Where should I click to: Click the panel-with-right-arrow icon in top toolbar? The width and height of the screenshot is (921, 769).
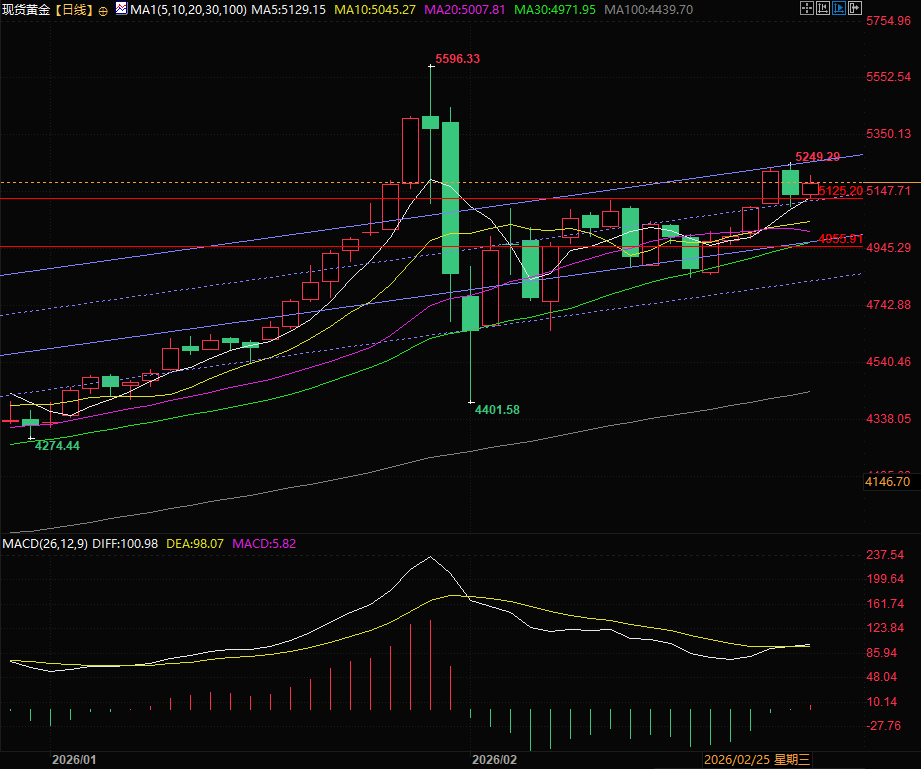click(855, 9)
